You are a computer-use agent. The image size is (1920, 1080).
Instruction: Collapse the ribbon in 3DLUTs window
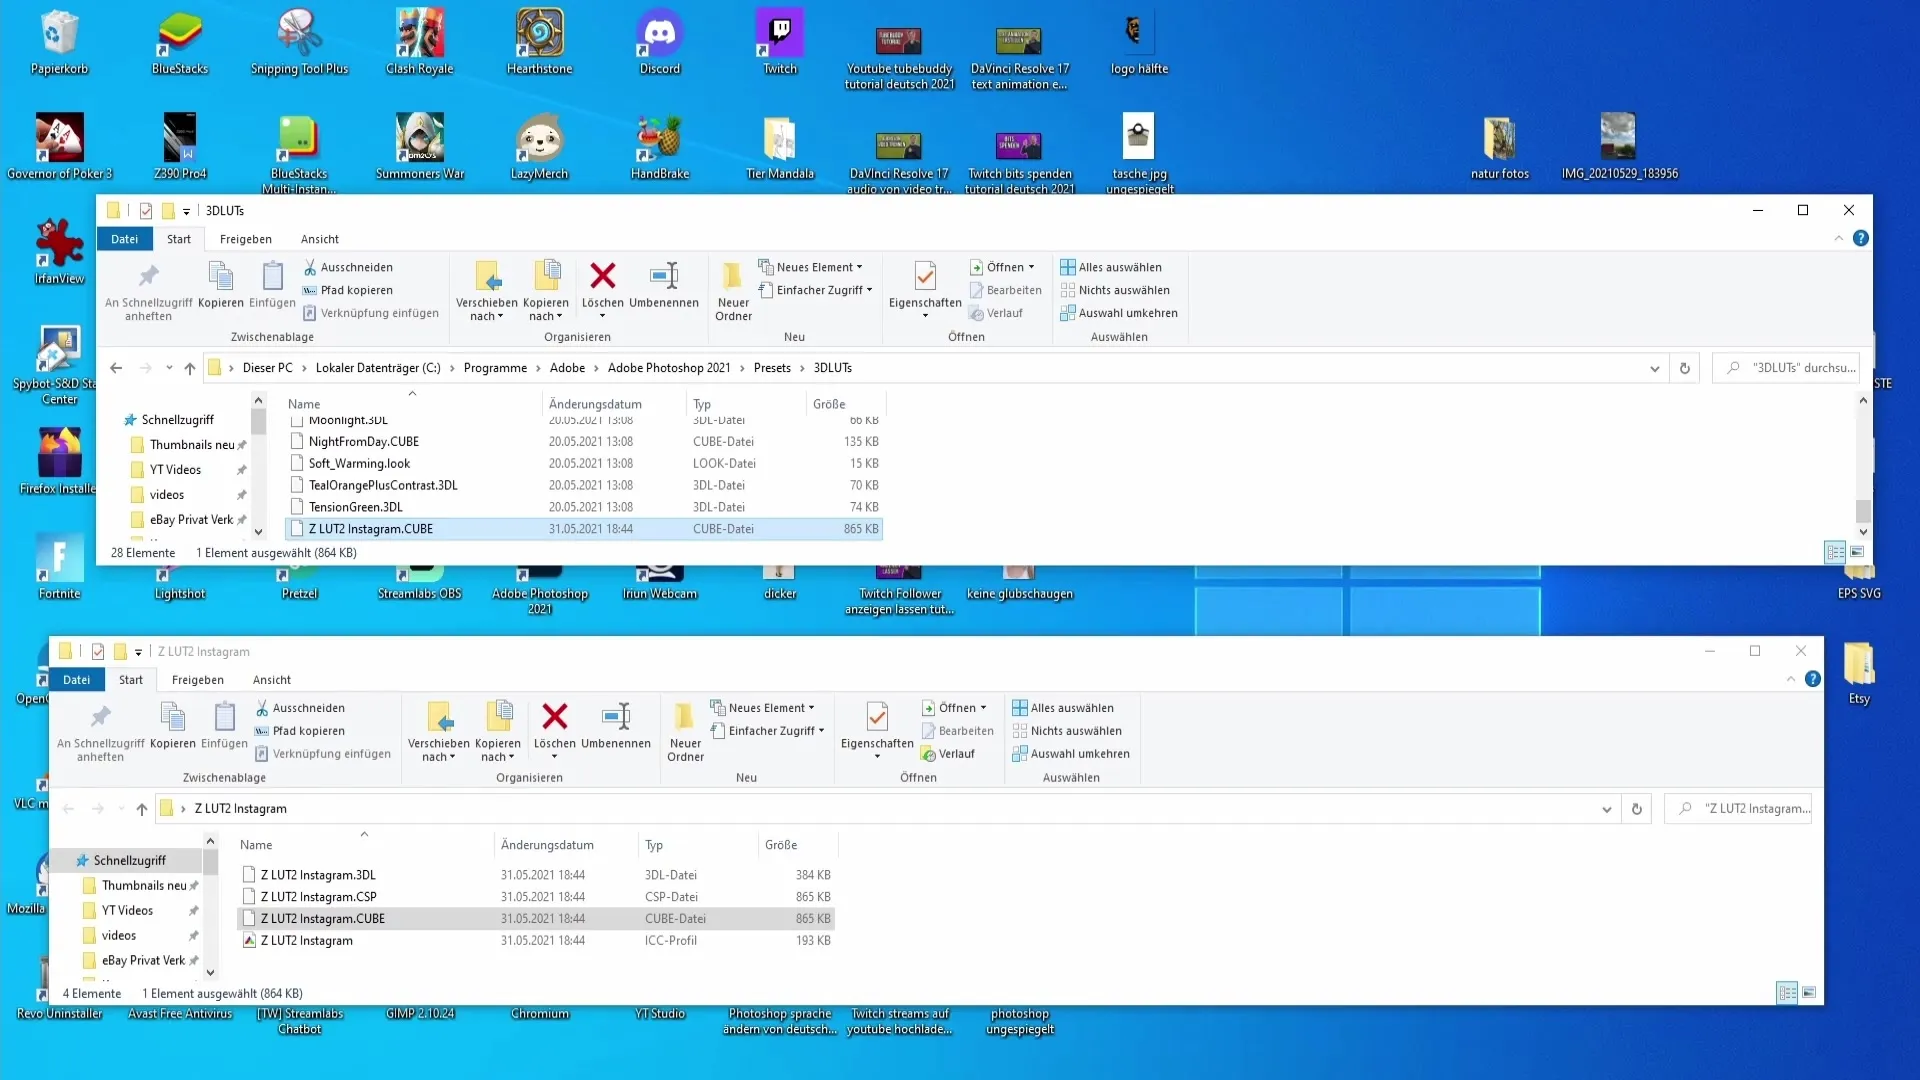tap(1838, 238)
